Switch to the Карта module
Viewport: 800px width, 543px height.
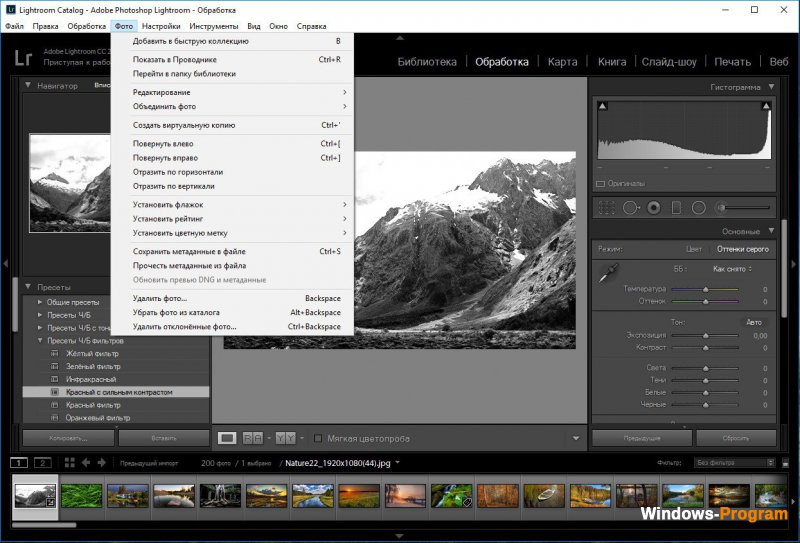[562, 62]
